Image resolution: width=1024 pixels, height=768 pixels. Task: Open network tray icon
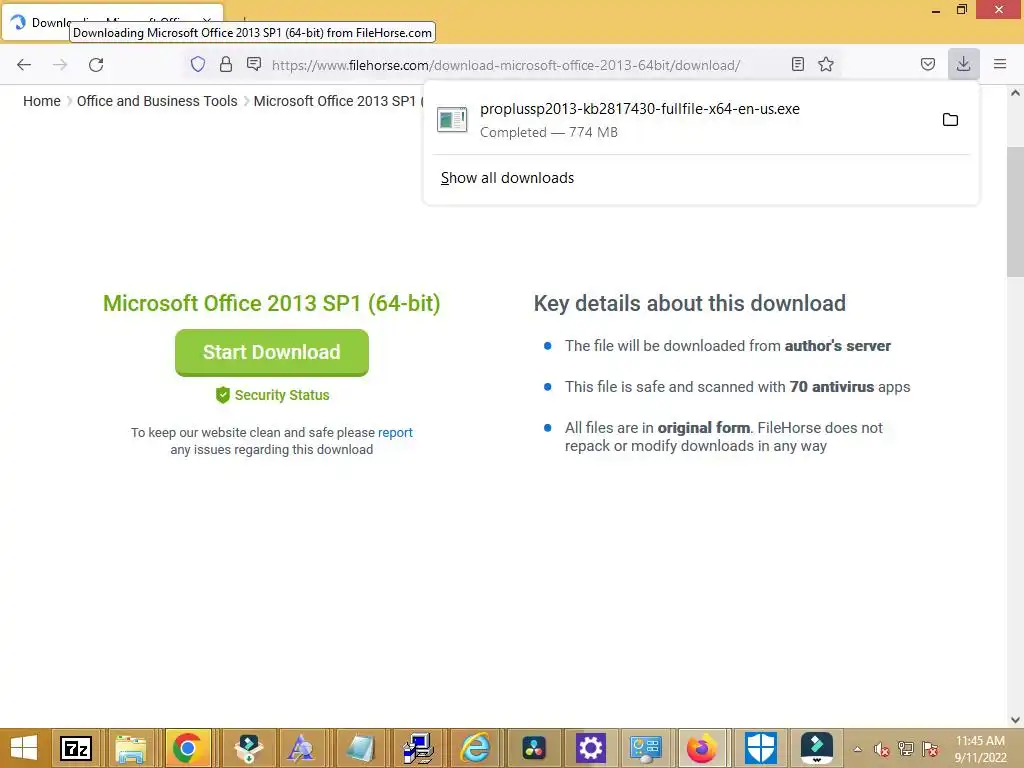[906, 749]
